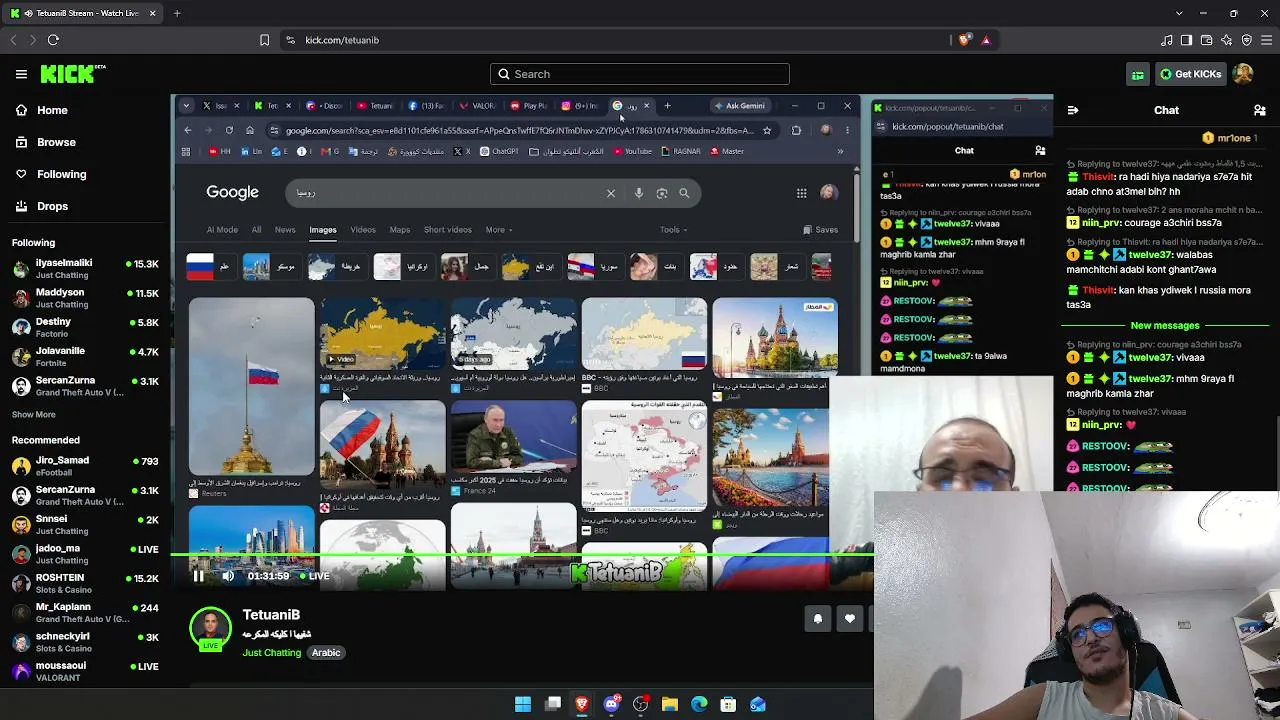Open a new browser tab

tap(177, 13)
